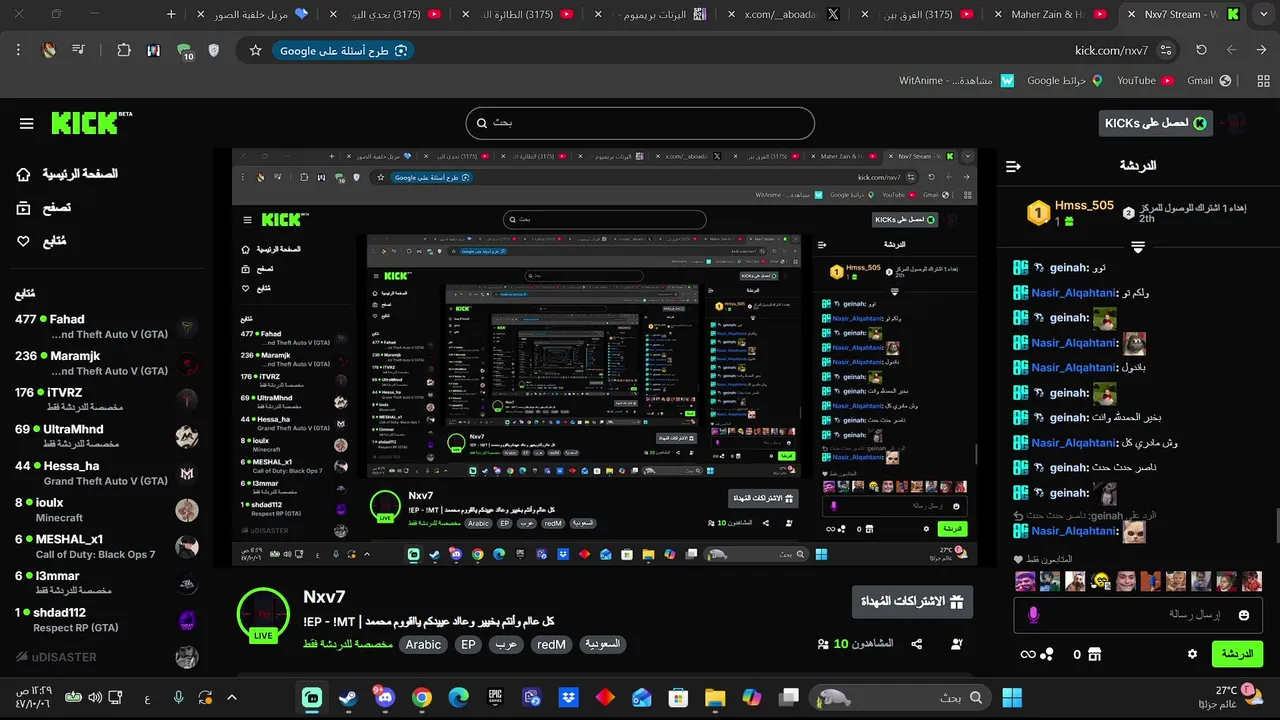
Task: Open Maramjk channel in sidebar
Action: (x=106, y=363)
